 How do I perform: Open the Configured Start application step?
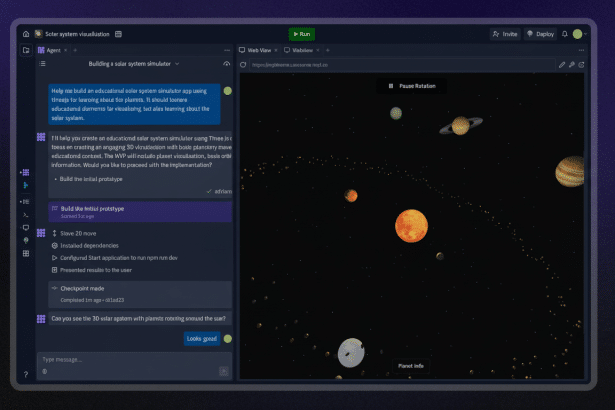click(x=115, y=258)
